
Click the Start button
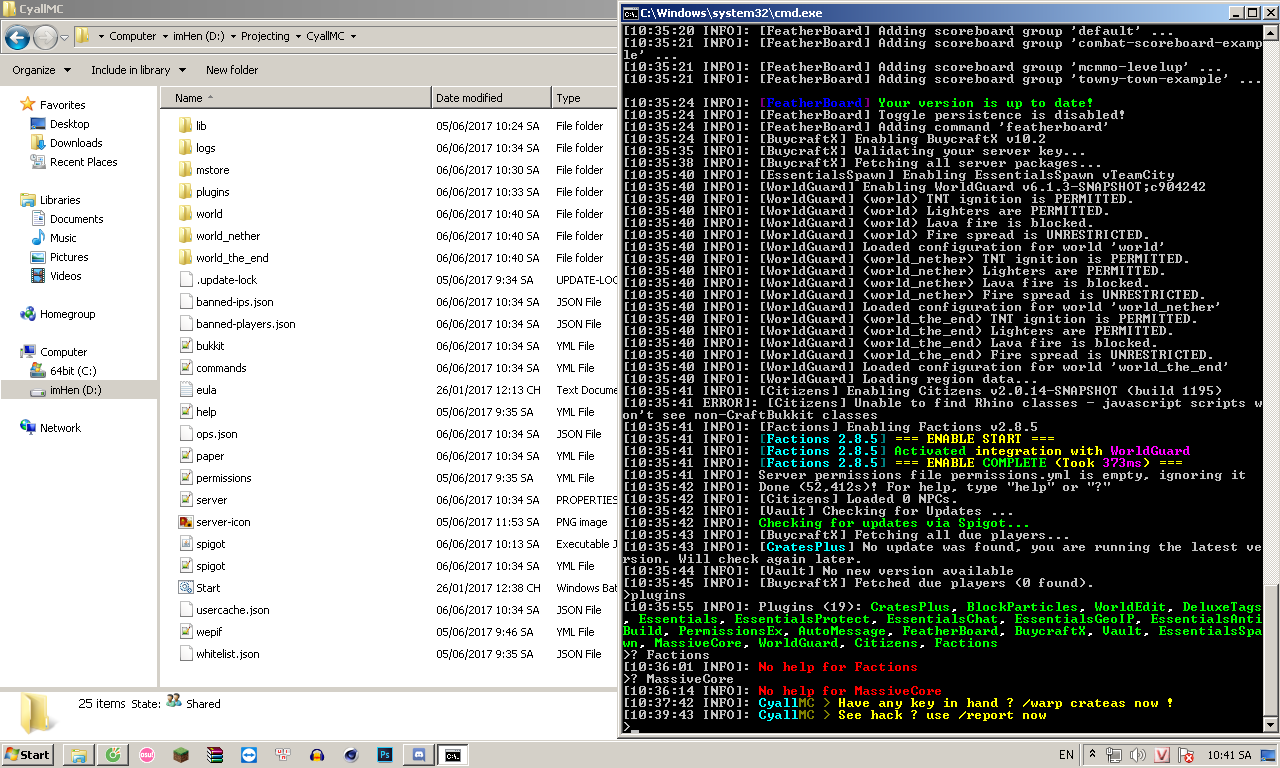pos(28,754)
